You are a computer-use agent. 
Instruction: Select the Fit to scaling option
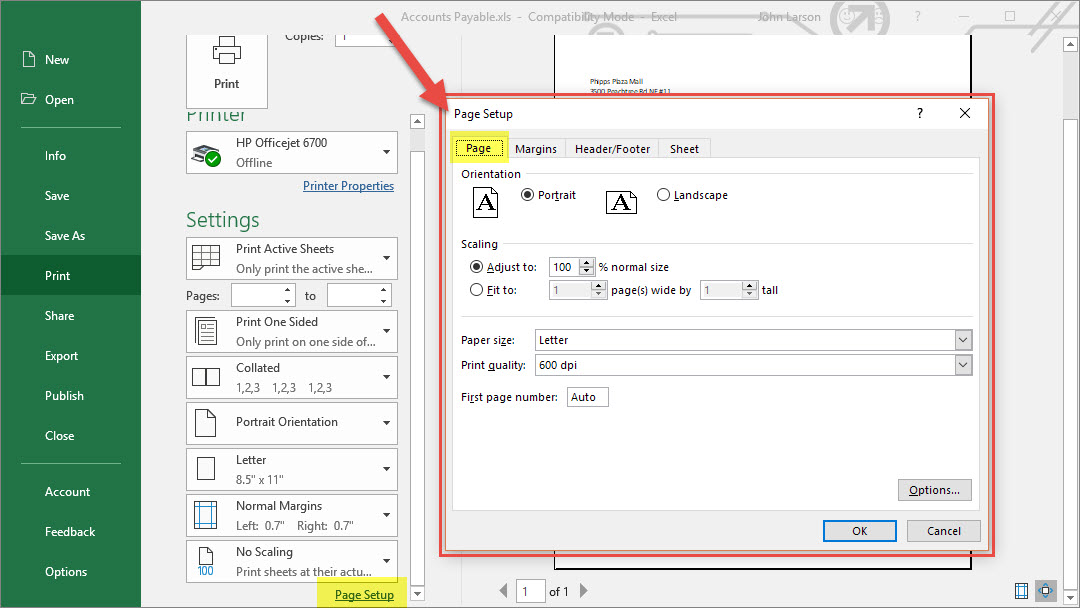coord(476,290)
